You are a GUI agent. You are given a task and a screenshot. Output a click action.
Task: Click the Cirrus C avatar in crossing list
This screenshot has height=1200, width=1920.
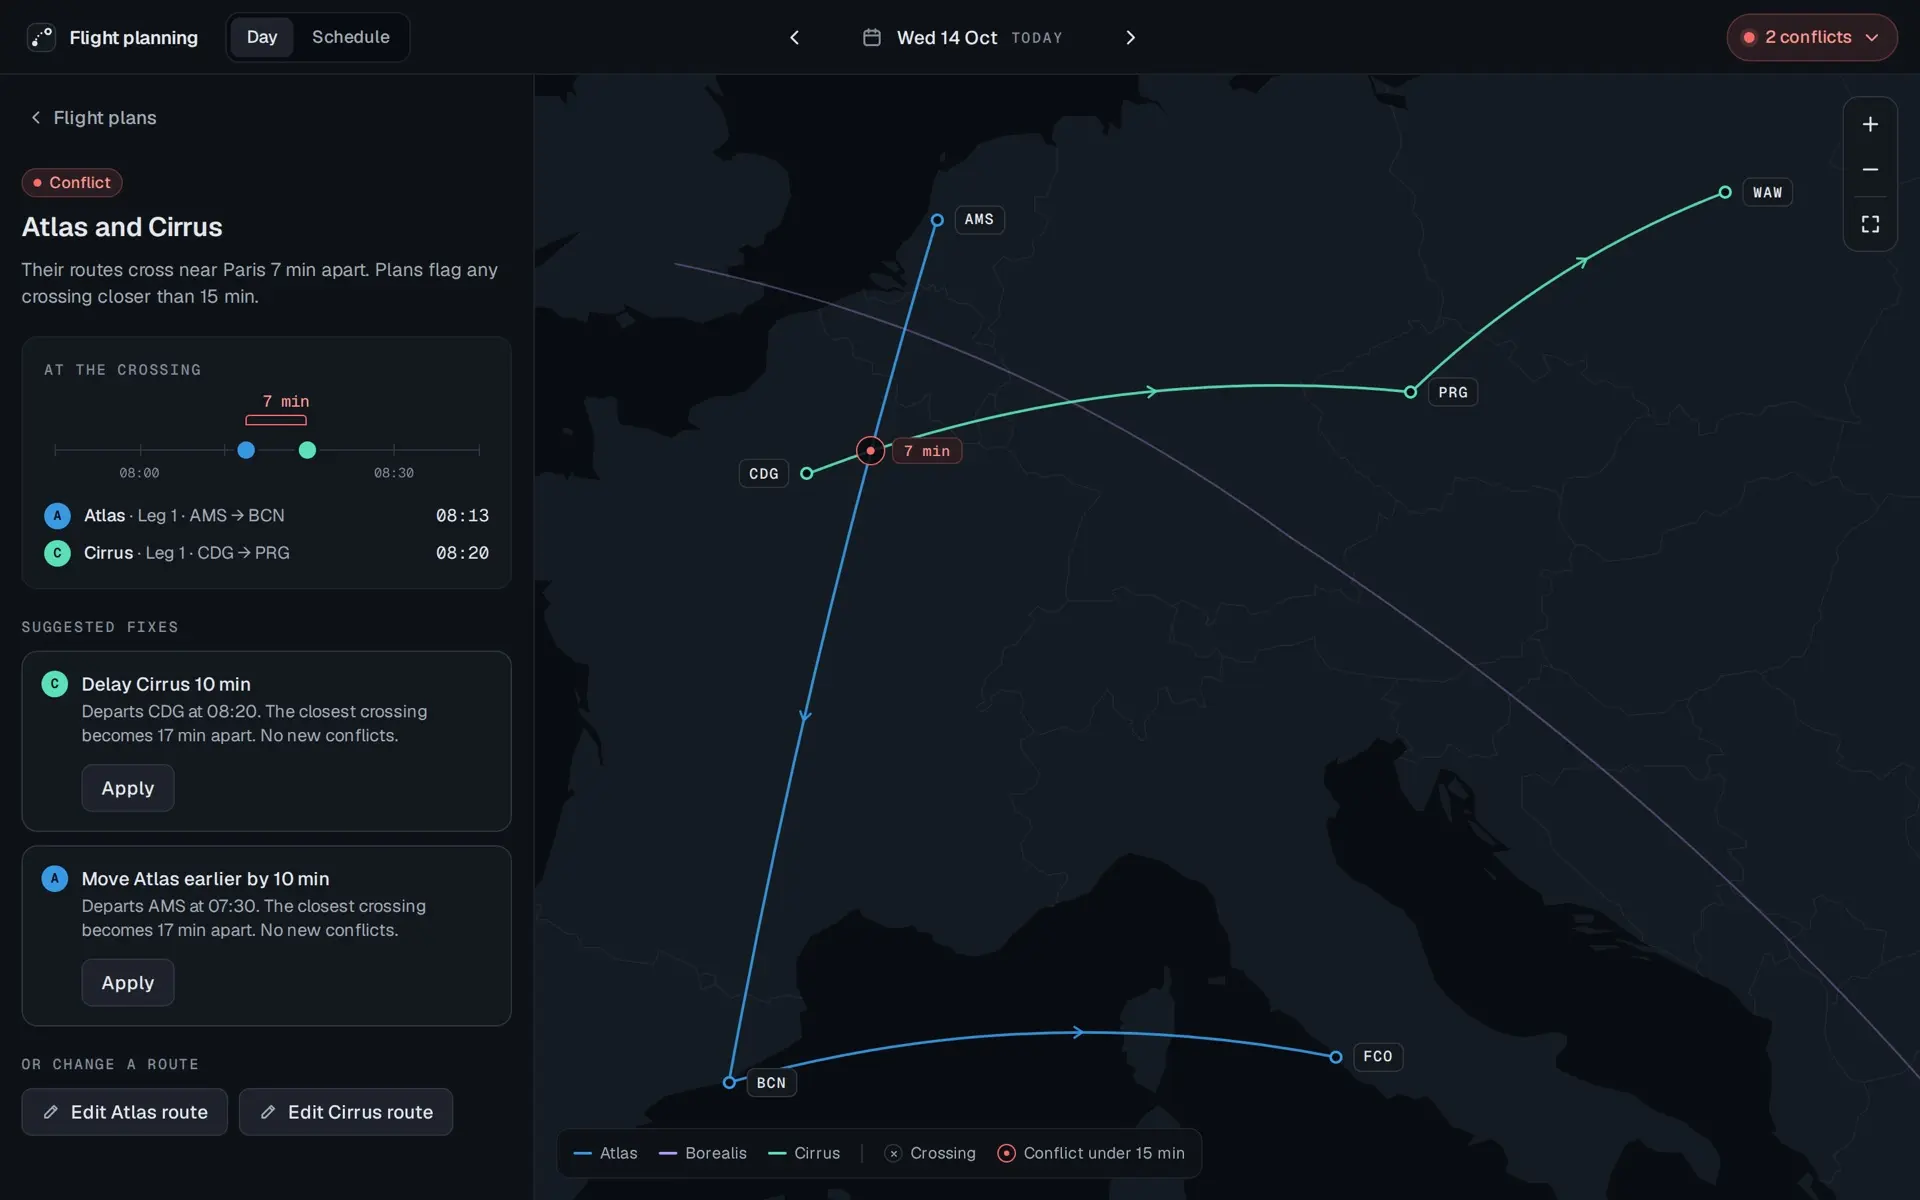57,553
